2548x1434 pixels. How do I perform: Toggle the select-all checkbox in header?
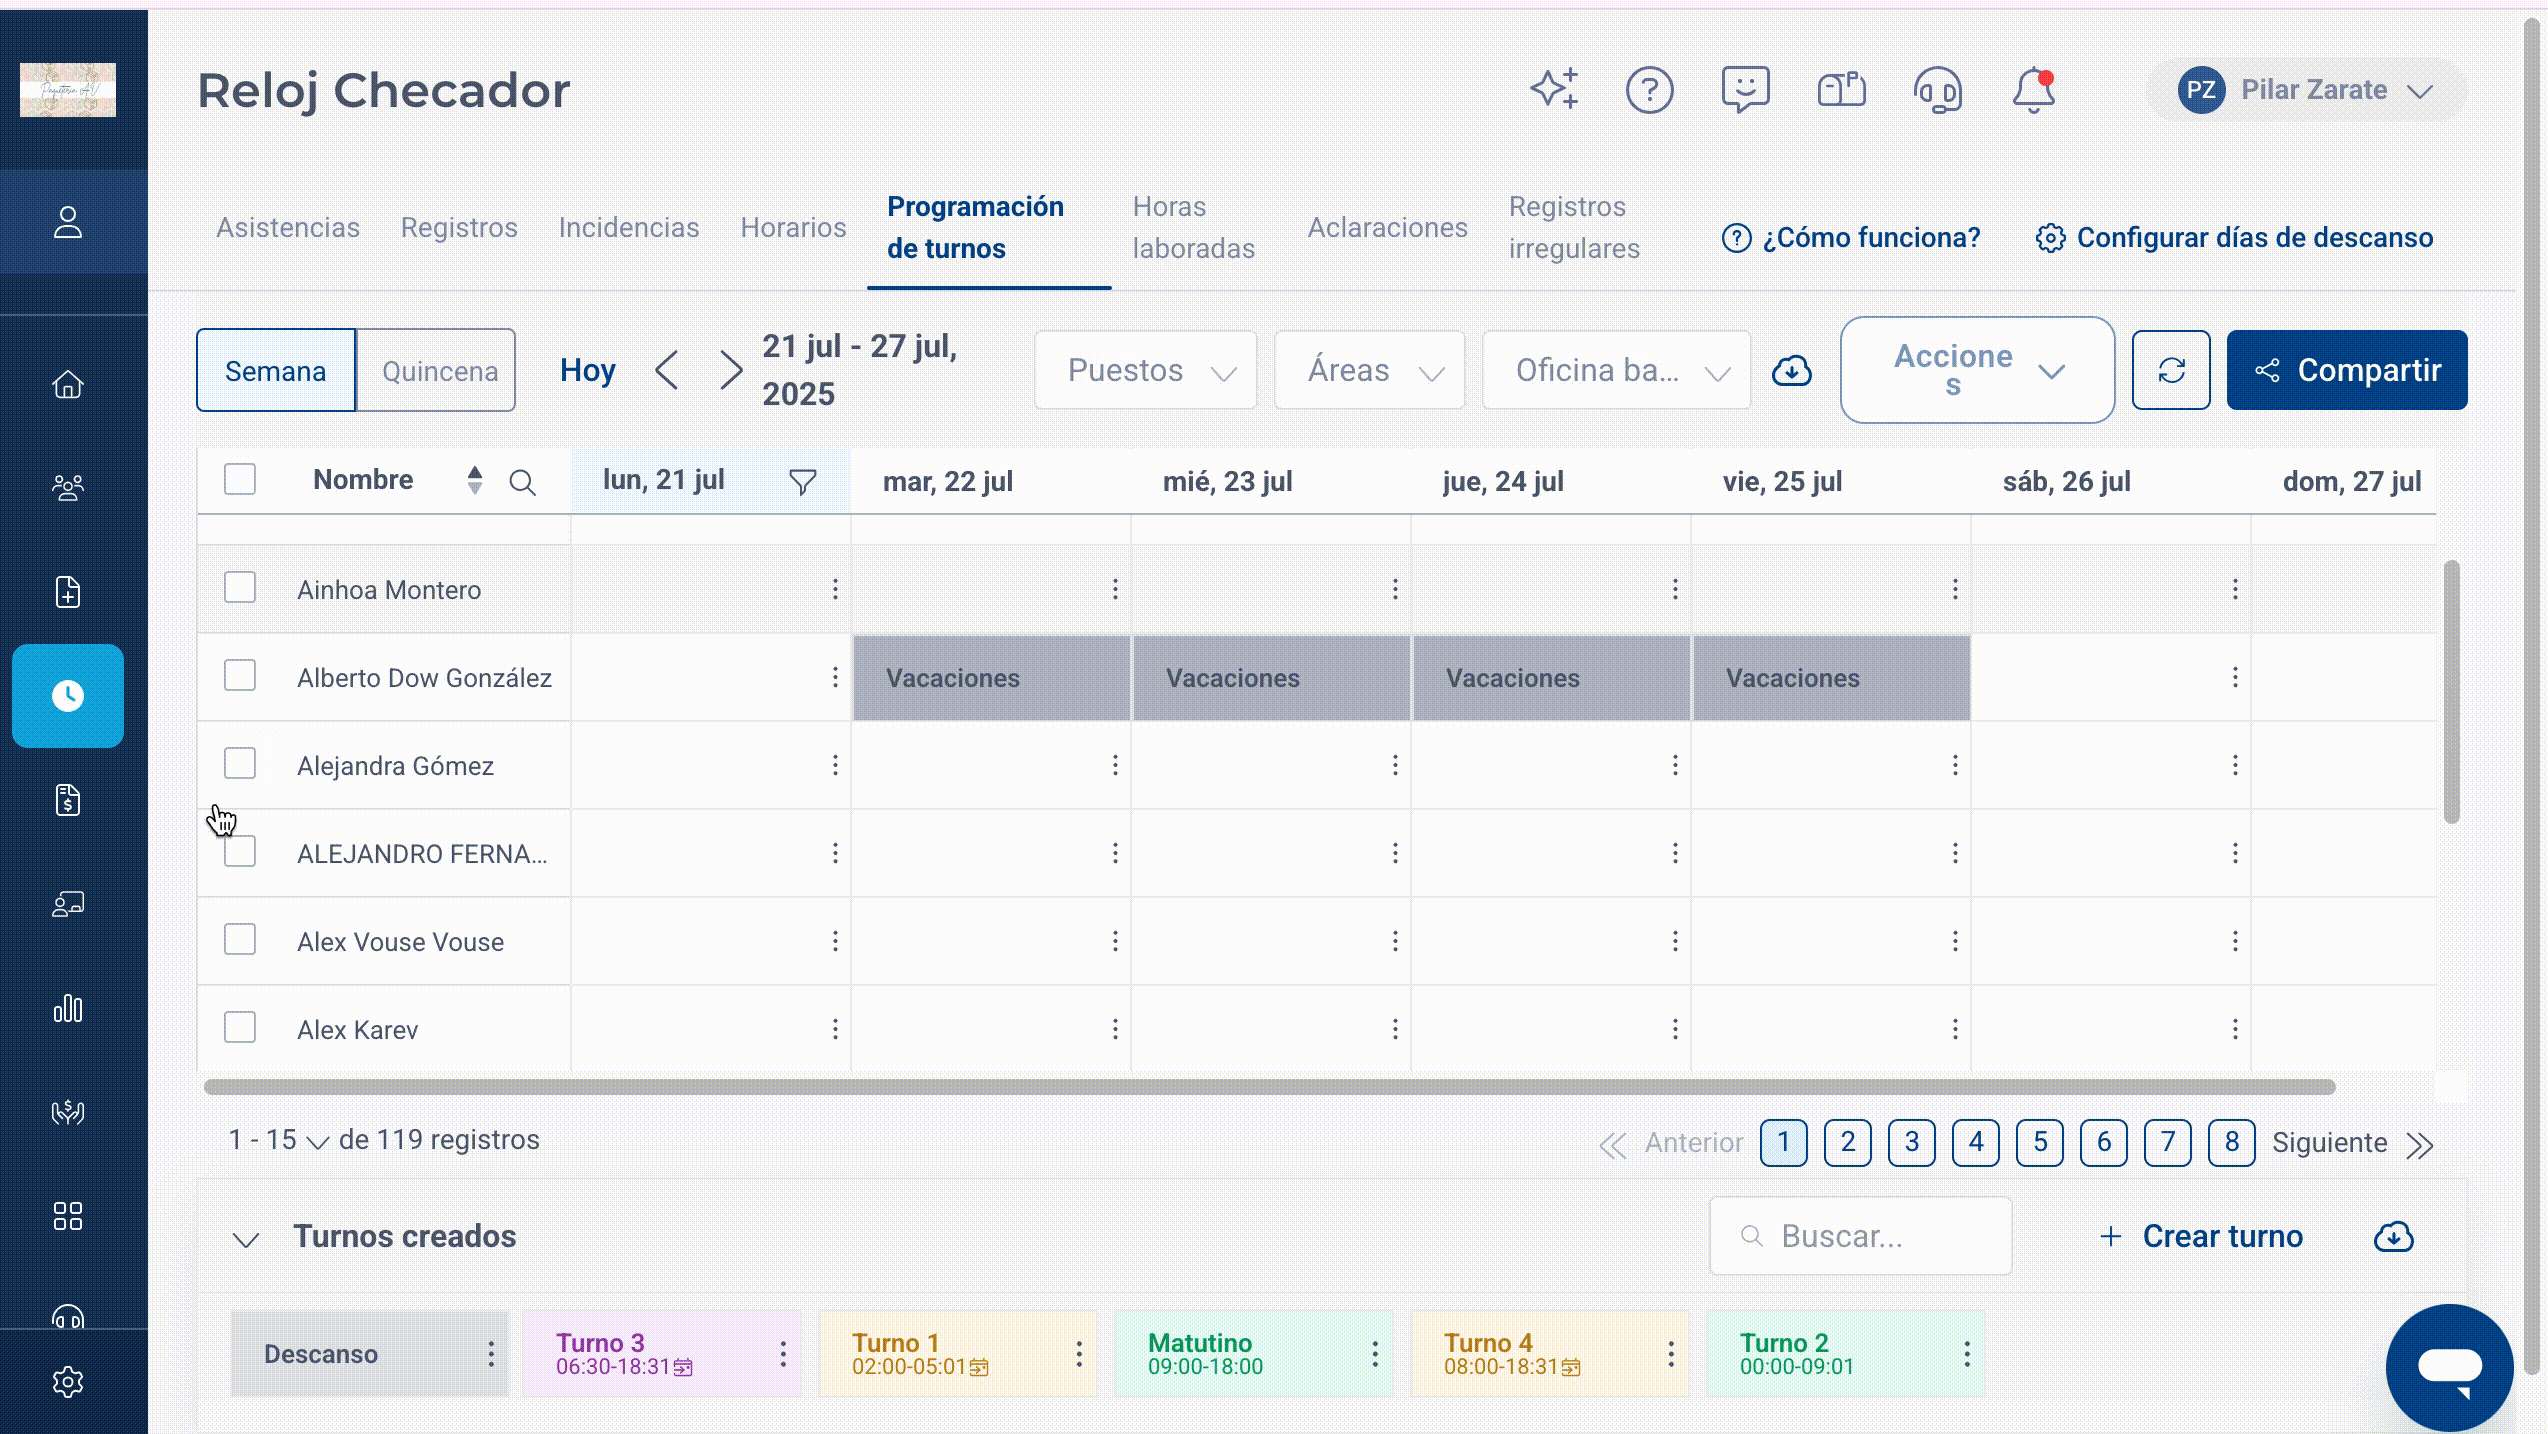pyautogui.click(x=240, y=480)
